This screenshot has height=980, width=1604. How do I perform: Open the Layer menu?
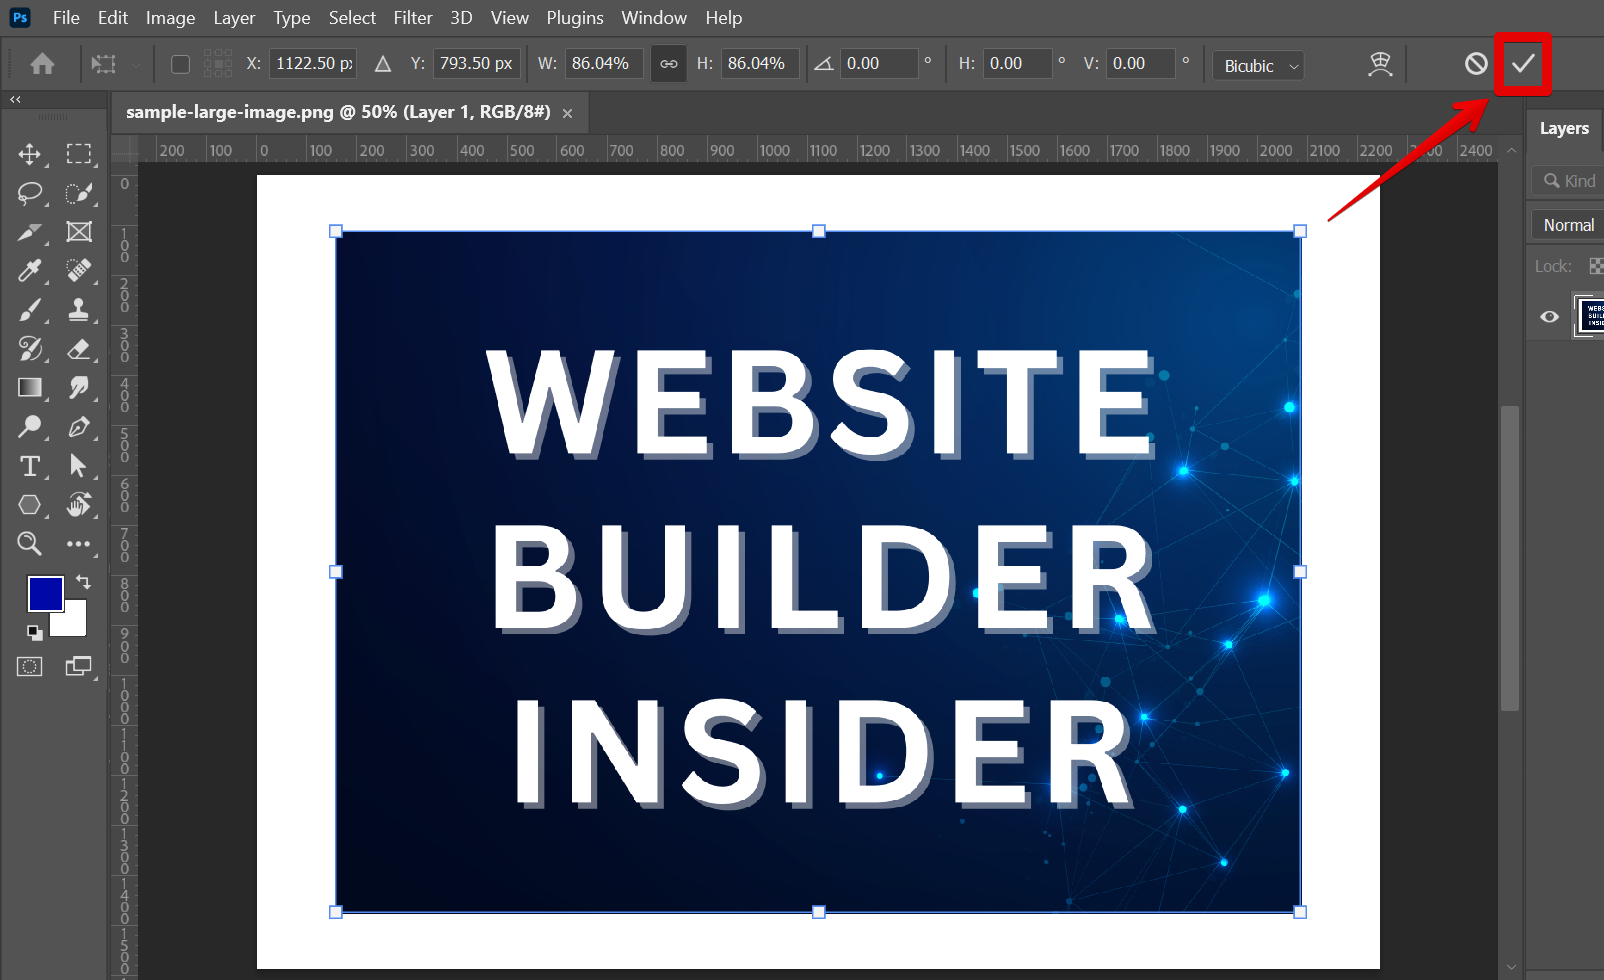click(x=234, y=18)
